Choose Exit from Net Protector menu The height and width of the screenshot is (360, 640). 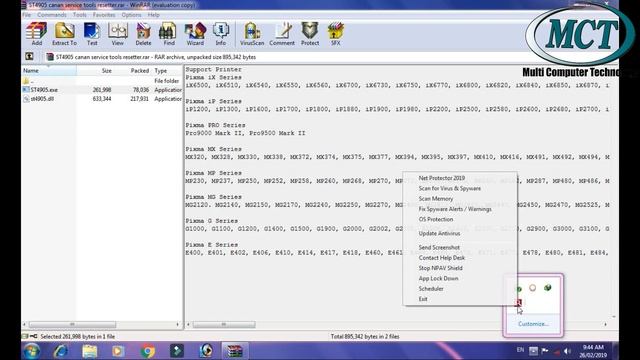pyautogui.click(x=423, y=299)
